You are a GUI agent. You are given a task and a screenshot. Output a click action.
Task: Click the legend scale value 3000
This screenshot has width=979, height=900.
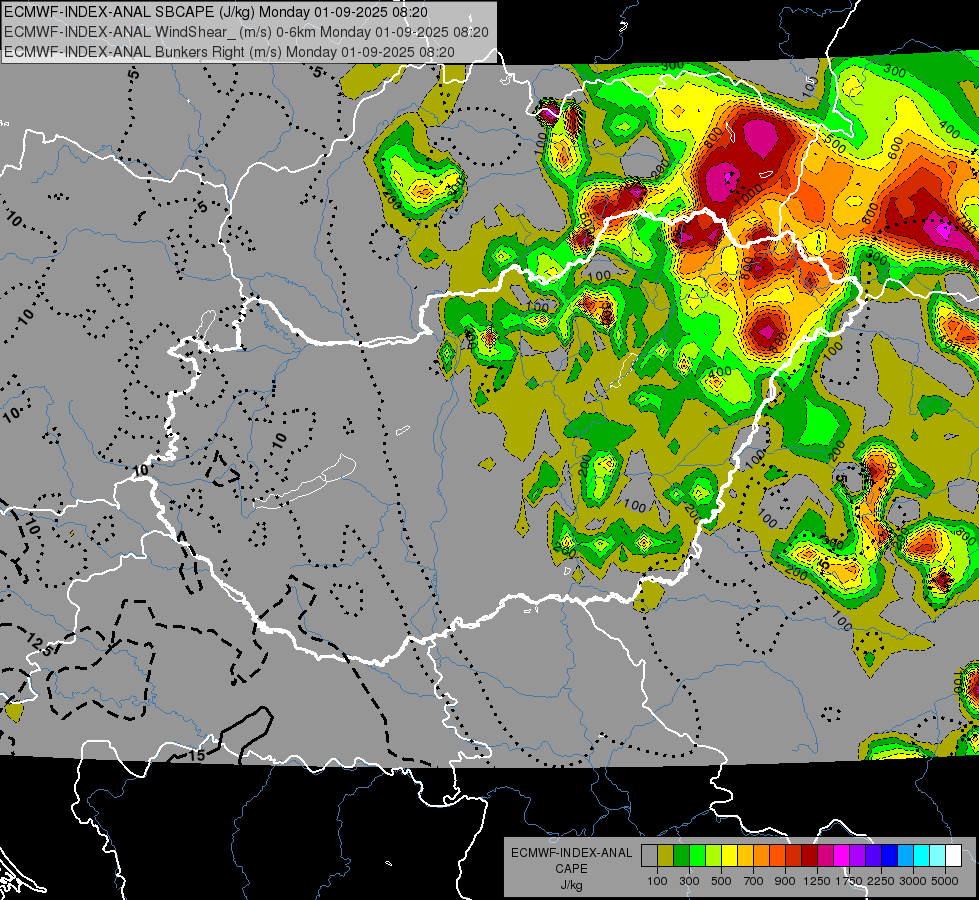[x=913, y=881]
